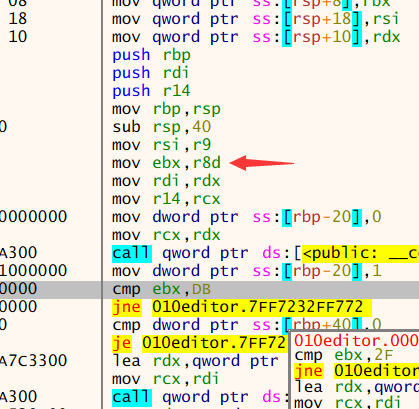
Task: Click the bytes cell '18' in the left column
Action: 18,19
